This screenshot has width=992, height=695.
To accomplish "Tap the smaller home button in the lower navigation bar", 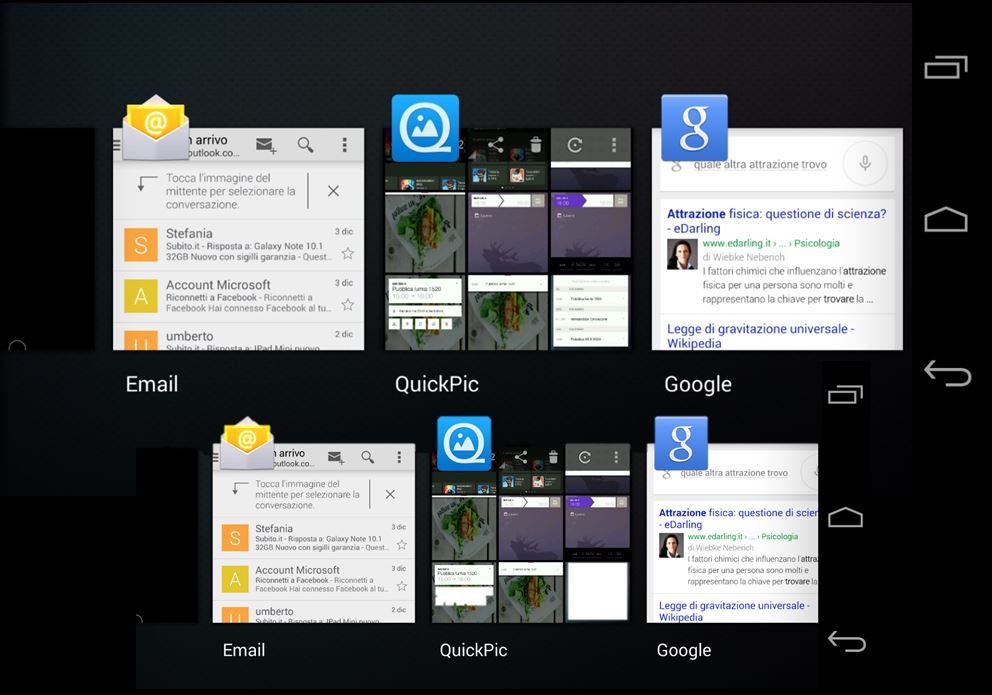I will pyautogui.click(x=845, y=517).
